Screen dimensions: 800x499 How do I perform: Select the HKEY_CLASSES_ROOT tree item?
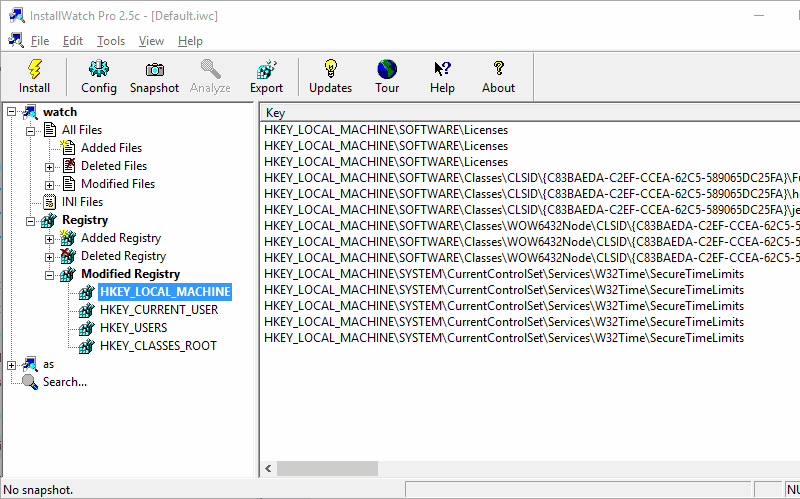coord(158,346)
